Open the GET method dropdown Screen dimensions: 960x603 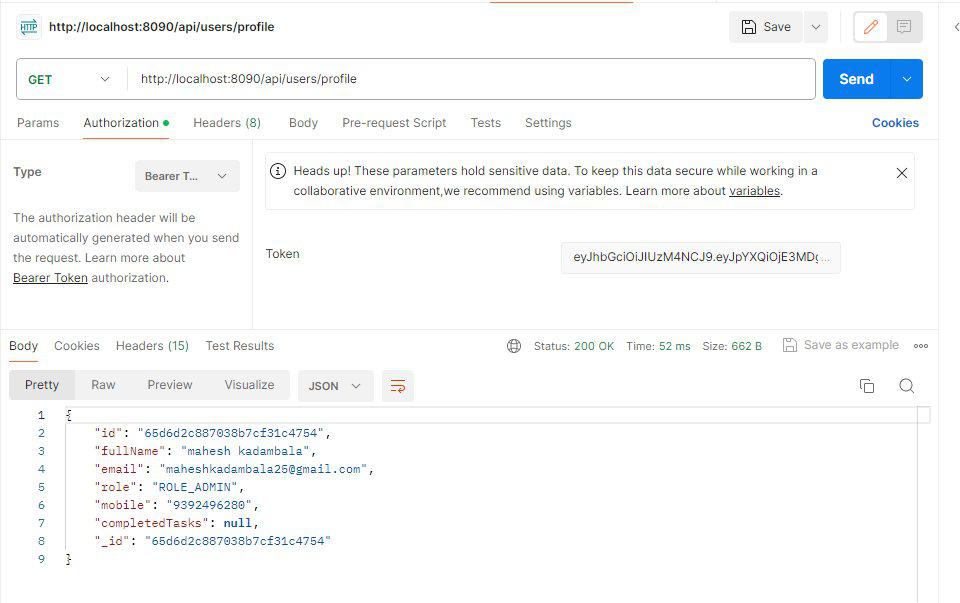68,78
